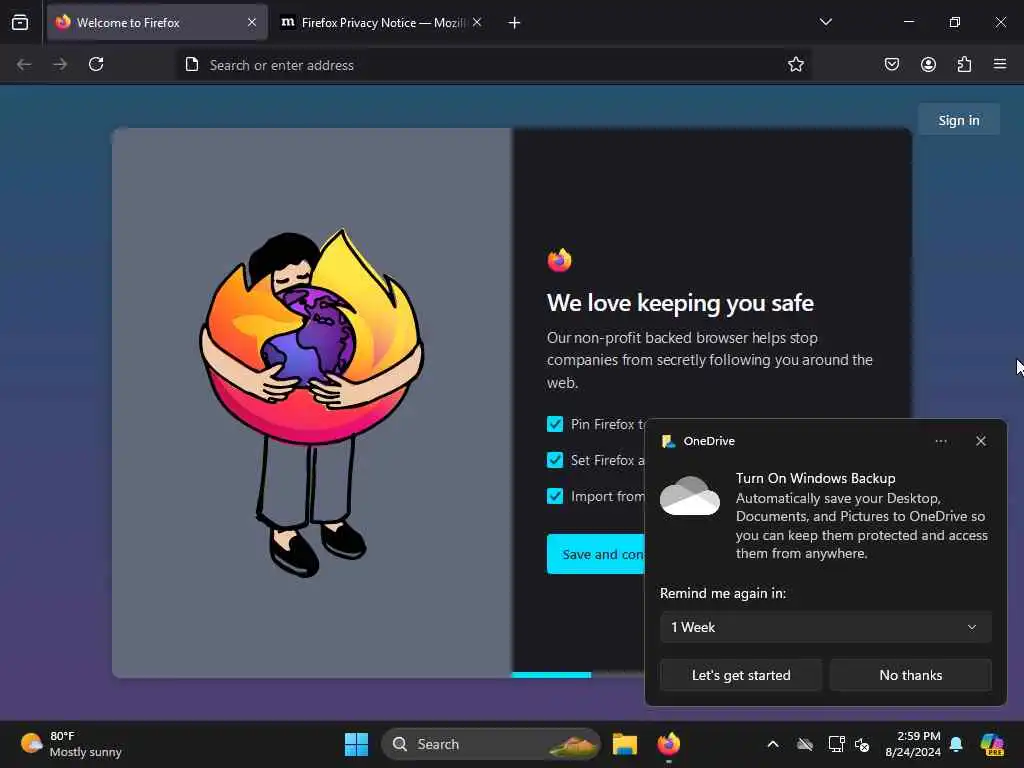This screenshot has height=768, width=1024.
Task: Open the Windows Start menu
Action: pyautogui.click(x=357, y=744)
